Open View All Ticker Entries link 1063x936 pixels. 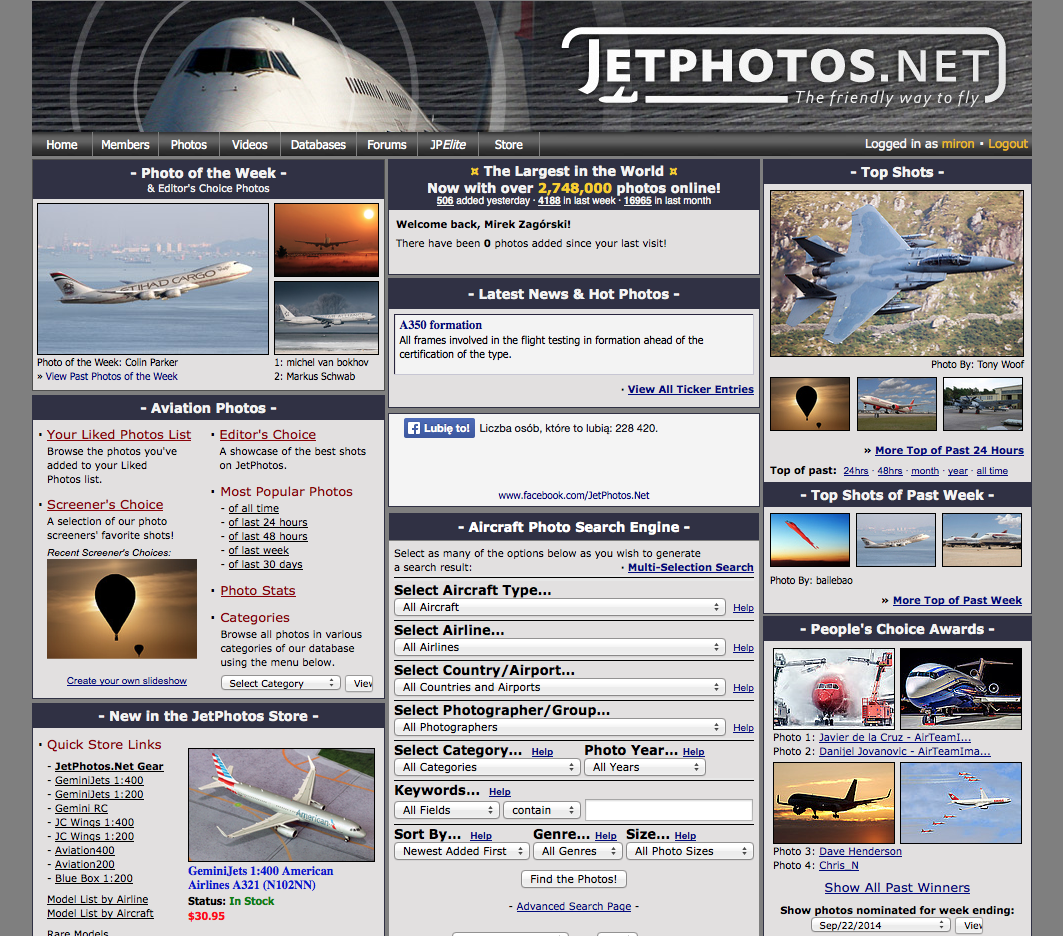690,389
